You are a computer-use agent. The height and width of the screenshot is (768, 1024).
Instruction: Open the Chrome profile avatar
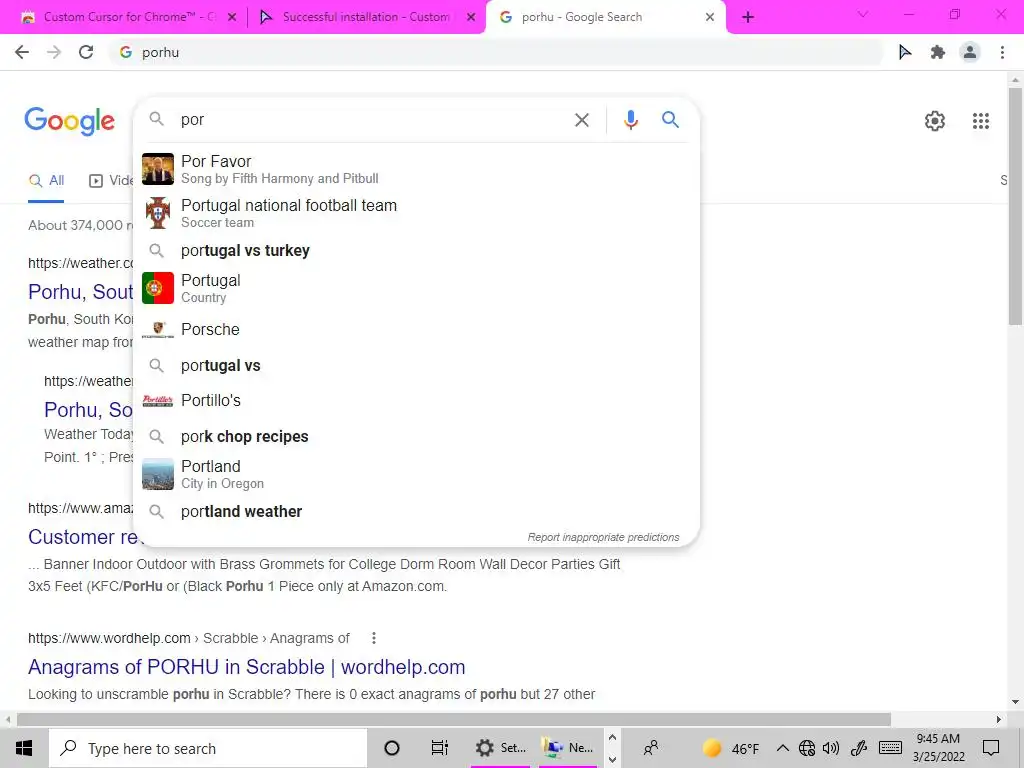point(970,52)
